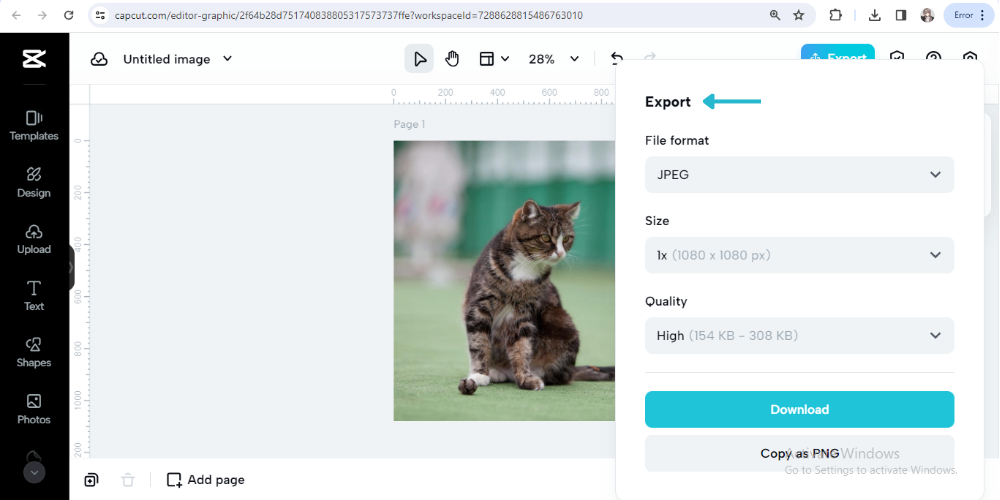Screen dimensions: 1000x500
Task: Open the Photos panel
Action: pyautogui.click(x=34, y=409)
